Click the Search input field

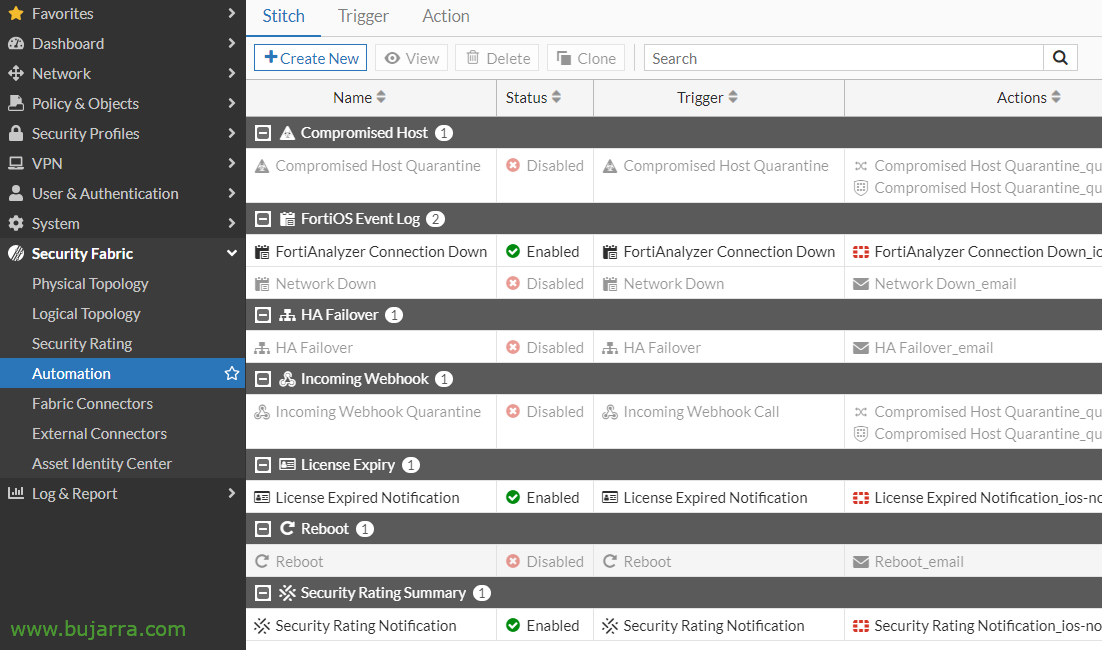(843, 58)
